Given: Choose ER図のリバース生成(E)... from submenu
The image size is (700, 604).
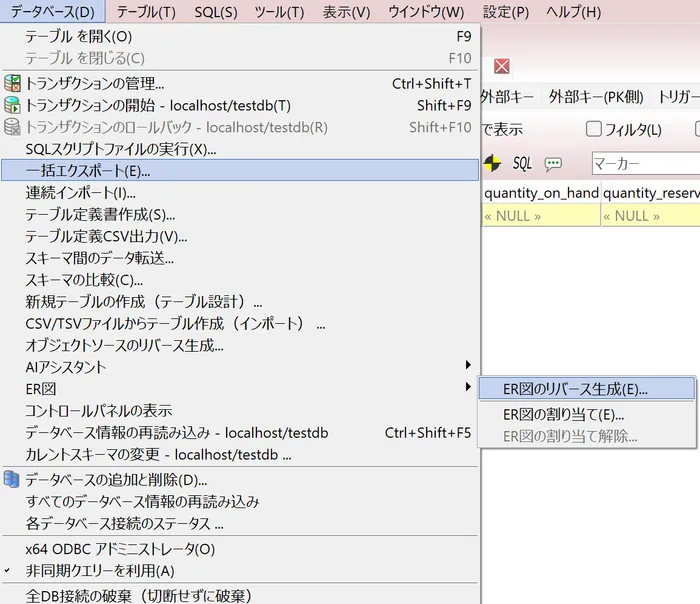Looking at the screenshot, I should 575,389.
